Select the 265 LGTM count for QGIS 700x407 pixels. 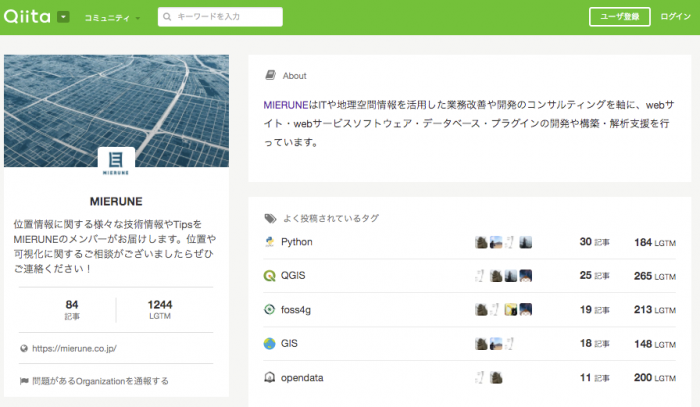click(655, 276)
